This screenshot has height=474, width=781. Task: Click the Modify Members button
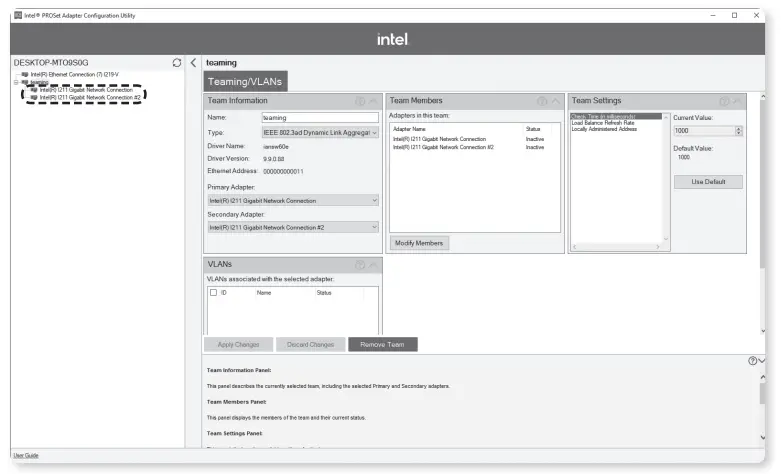(419, 243)
